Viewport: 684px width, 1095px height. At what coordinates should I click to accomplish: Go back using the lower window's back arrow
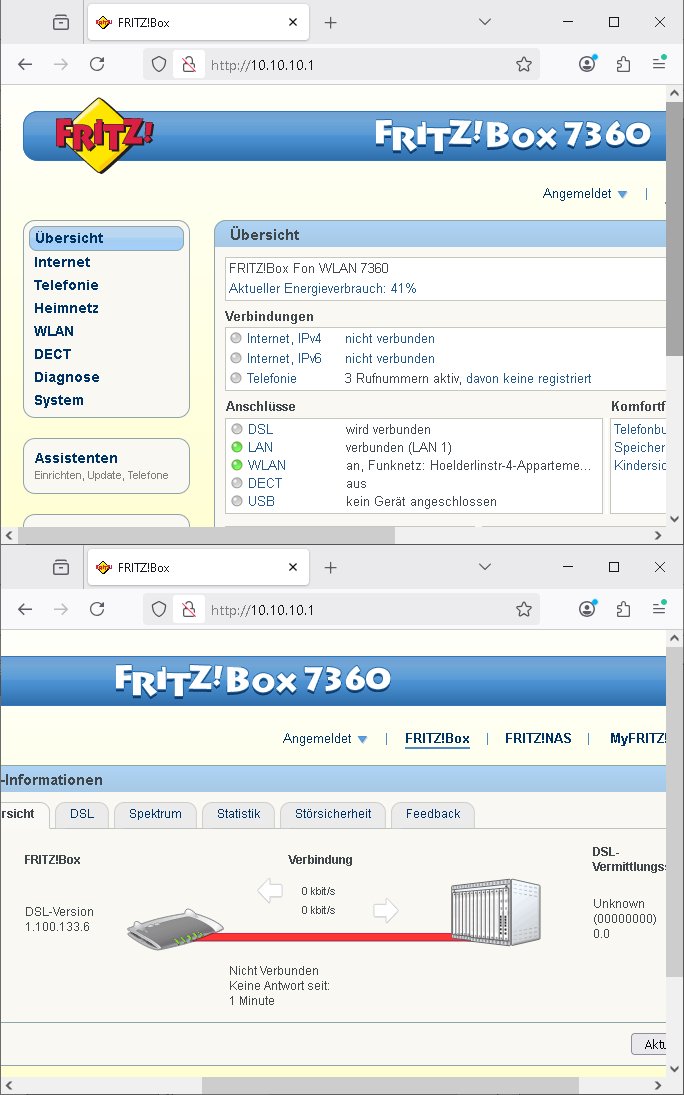(25, 609)
